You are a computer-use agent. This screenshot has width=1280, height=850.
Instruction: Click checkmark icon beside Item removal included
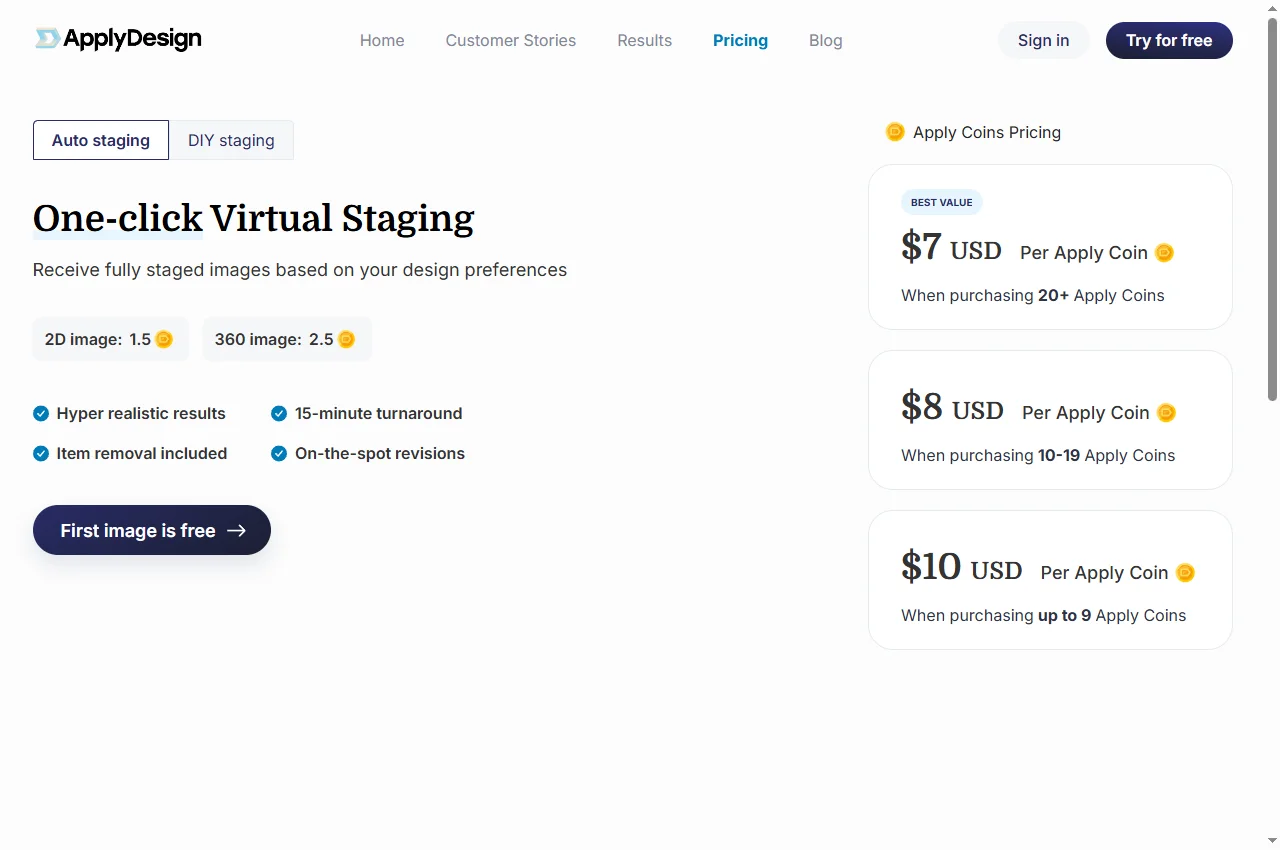coord(41,453)
